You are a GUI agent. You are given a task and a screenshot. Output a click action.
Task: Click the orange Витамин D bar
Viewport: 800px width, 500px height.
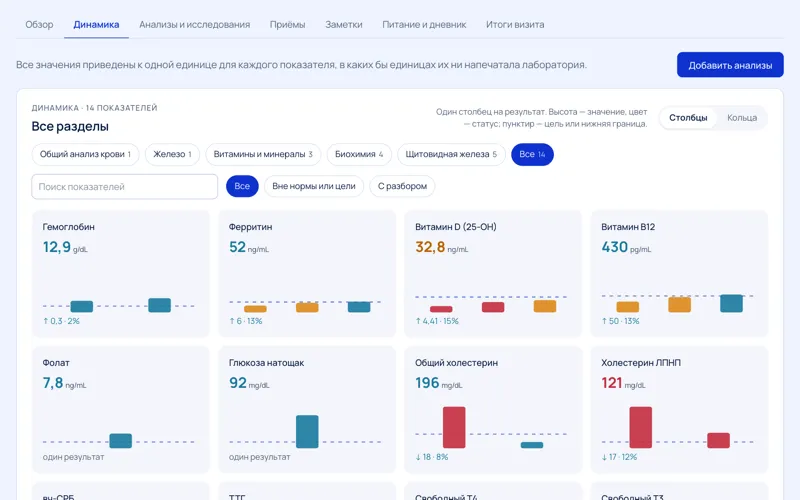[x=545, y=306]
